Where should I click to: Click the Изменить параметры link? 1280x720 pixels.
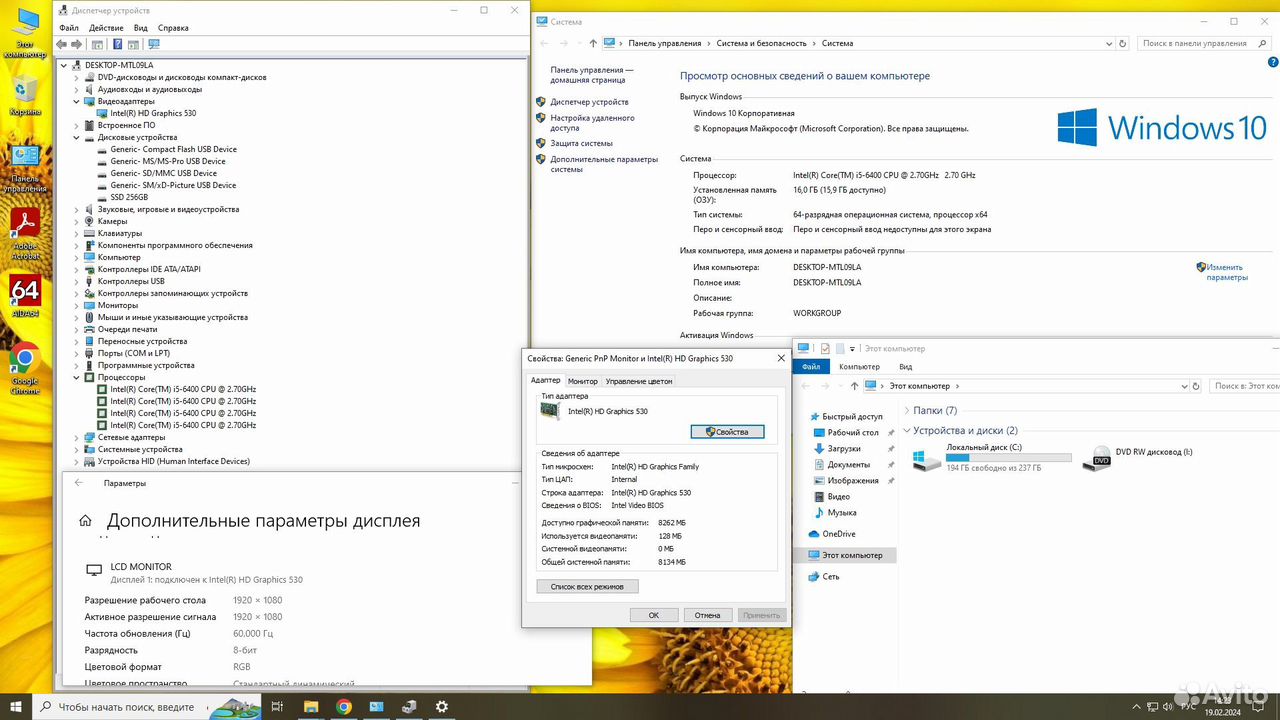(x=1226, y=272)
